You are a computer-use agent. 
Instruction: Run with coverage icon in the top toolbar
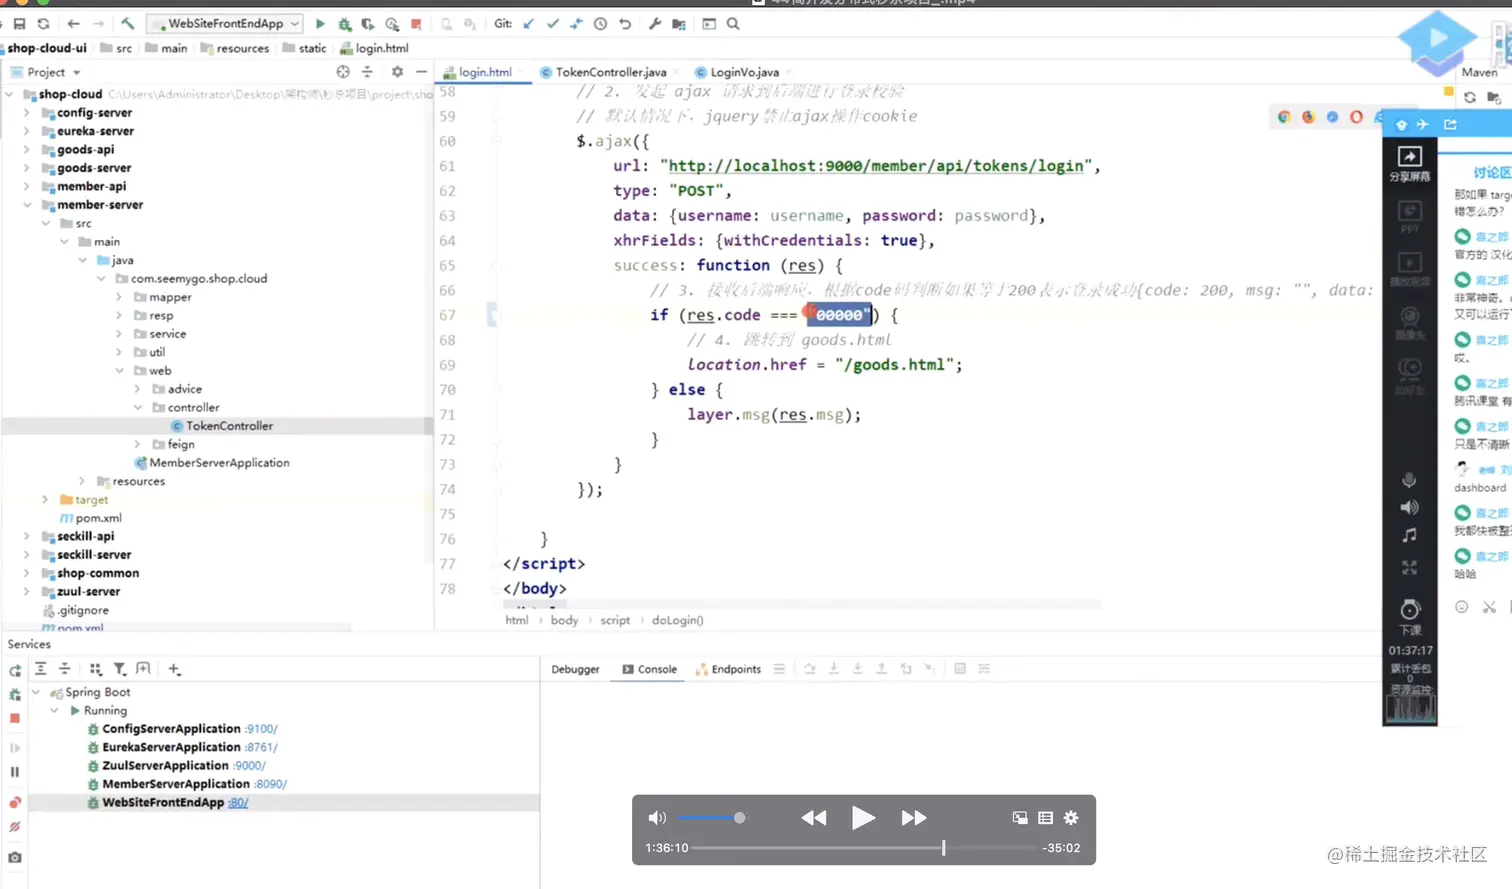[x=368, y=24]
